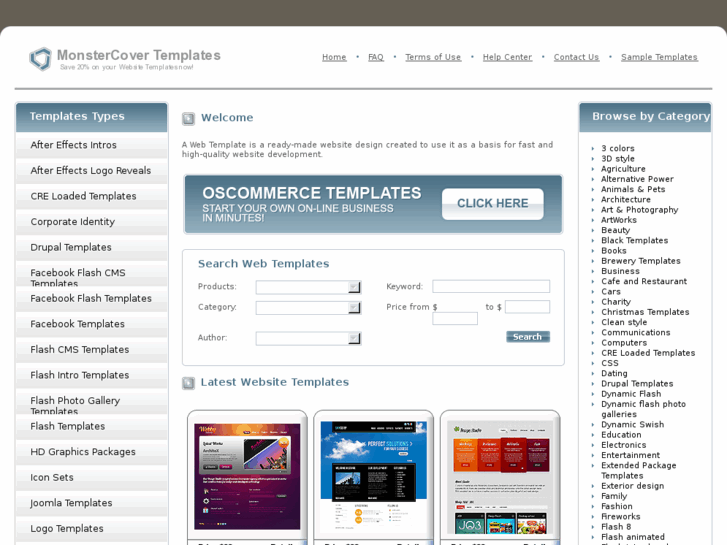Browse the Computers category
The height and width of the screenshot is (545, 727).
click(624, 343)
